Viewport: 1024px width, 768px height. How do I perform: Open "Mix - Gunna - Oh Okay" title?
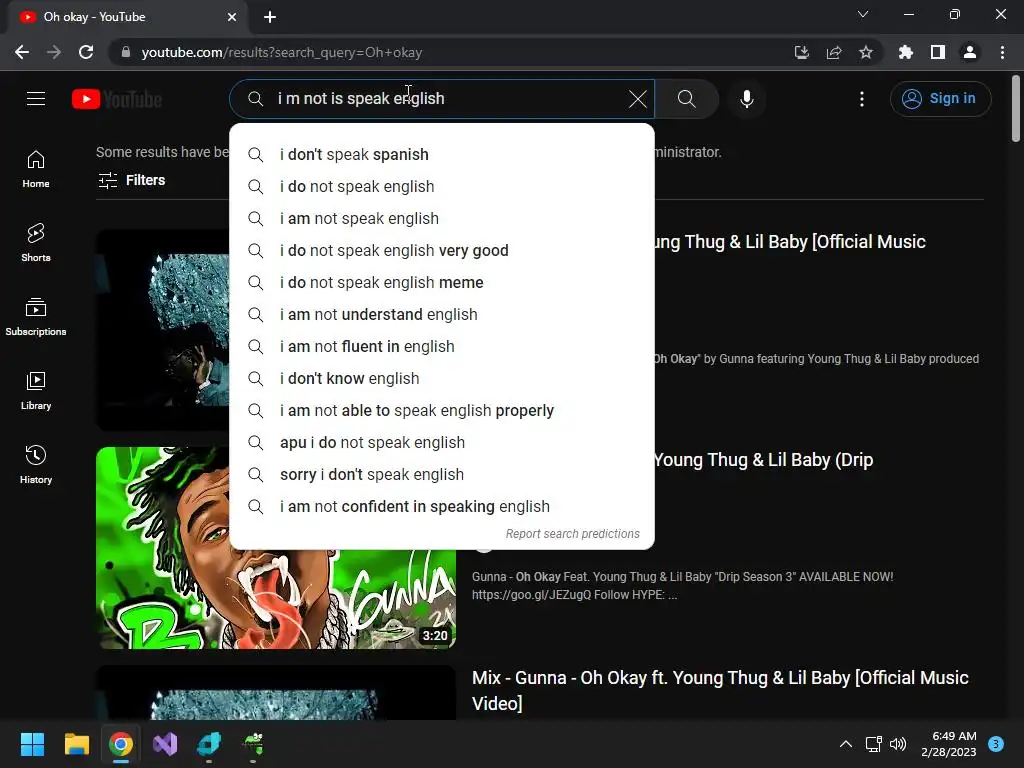pos(720,690)
